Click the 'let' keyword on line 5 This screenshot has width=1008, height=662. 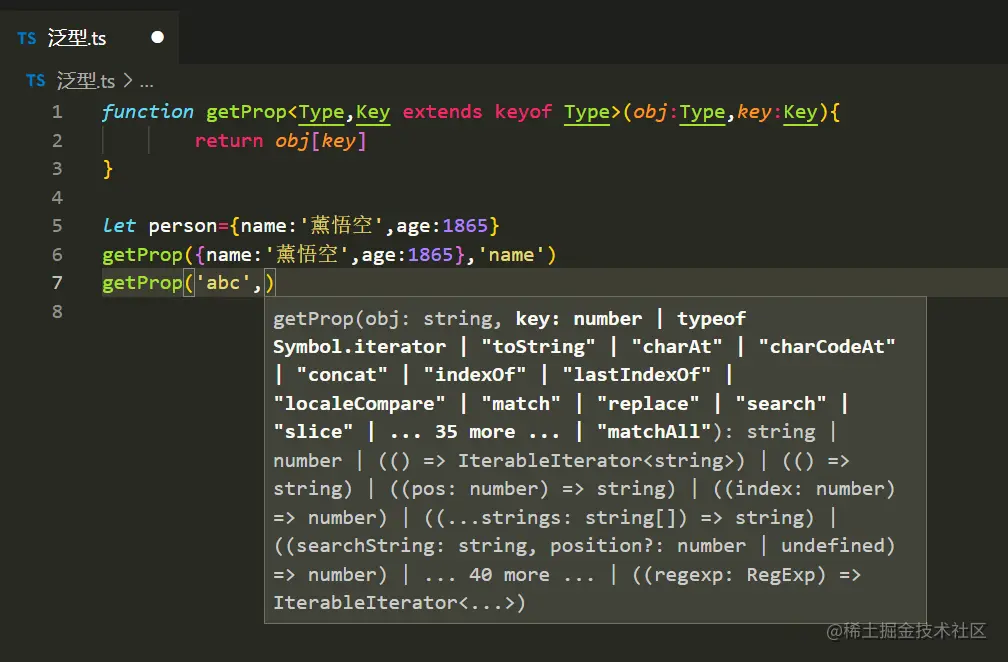[x=119, y=226]
